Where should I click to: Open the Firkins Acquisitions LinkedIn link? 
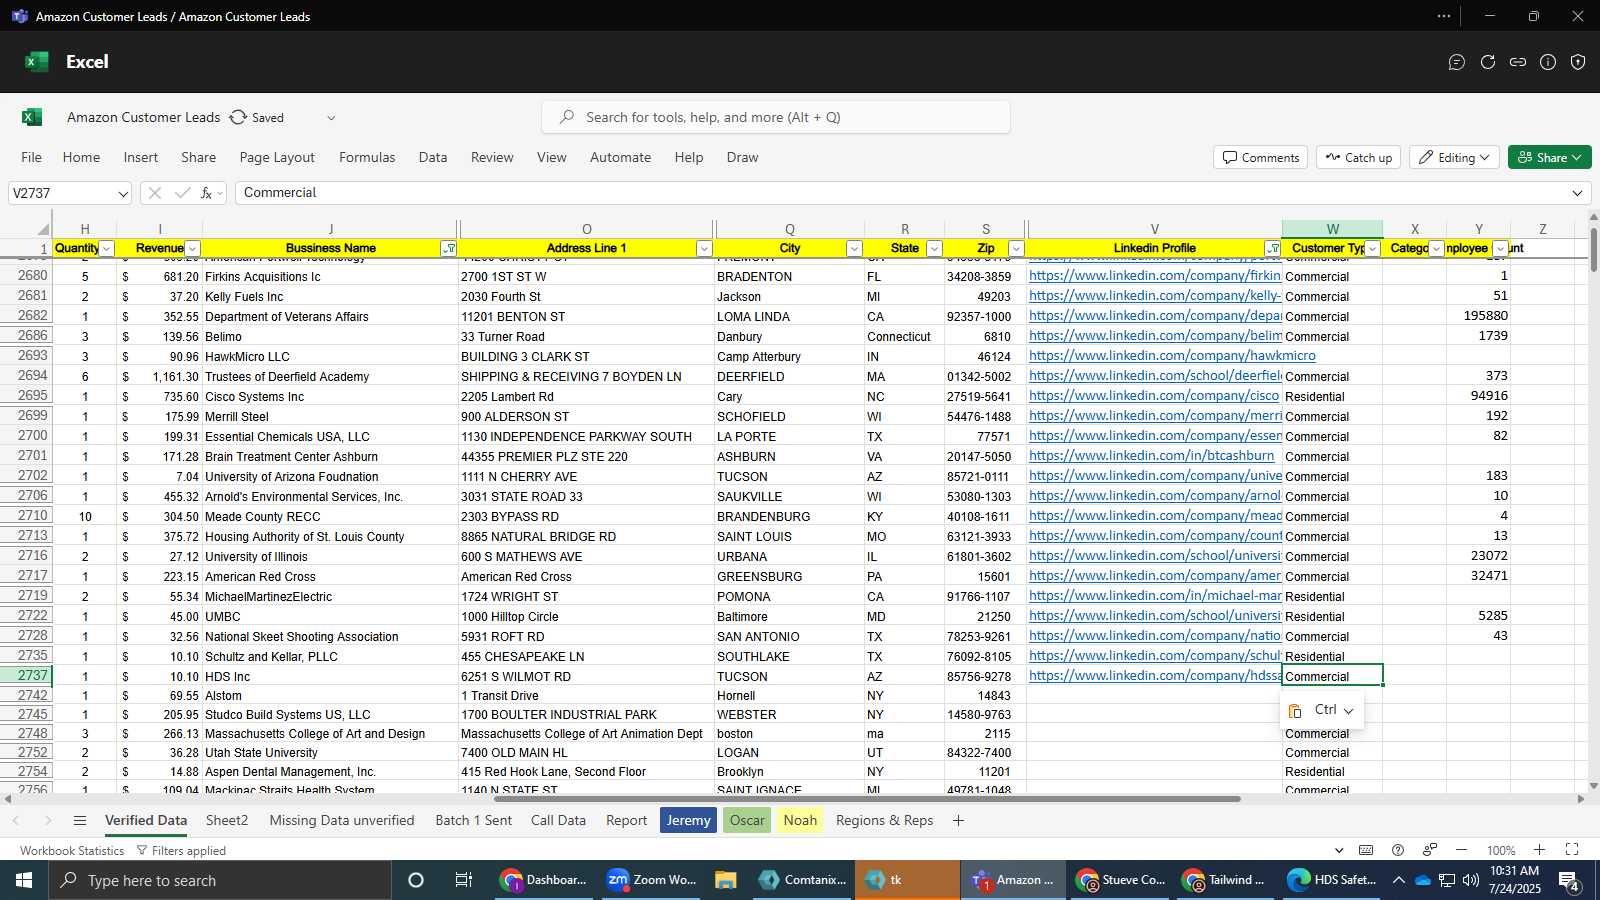click(x=1154, y=275)
